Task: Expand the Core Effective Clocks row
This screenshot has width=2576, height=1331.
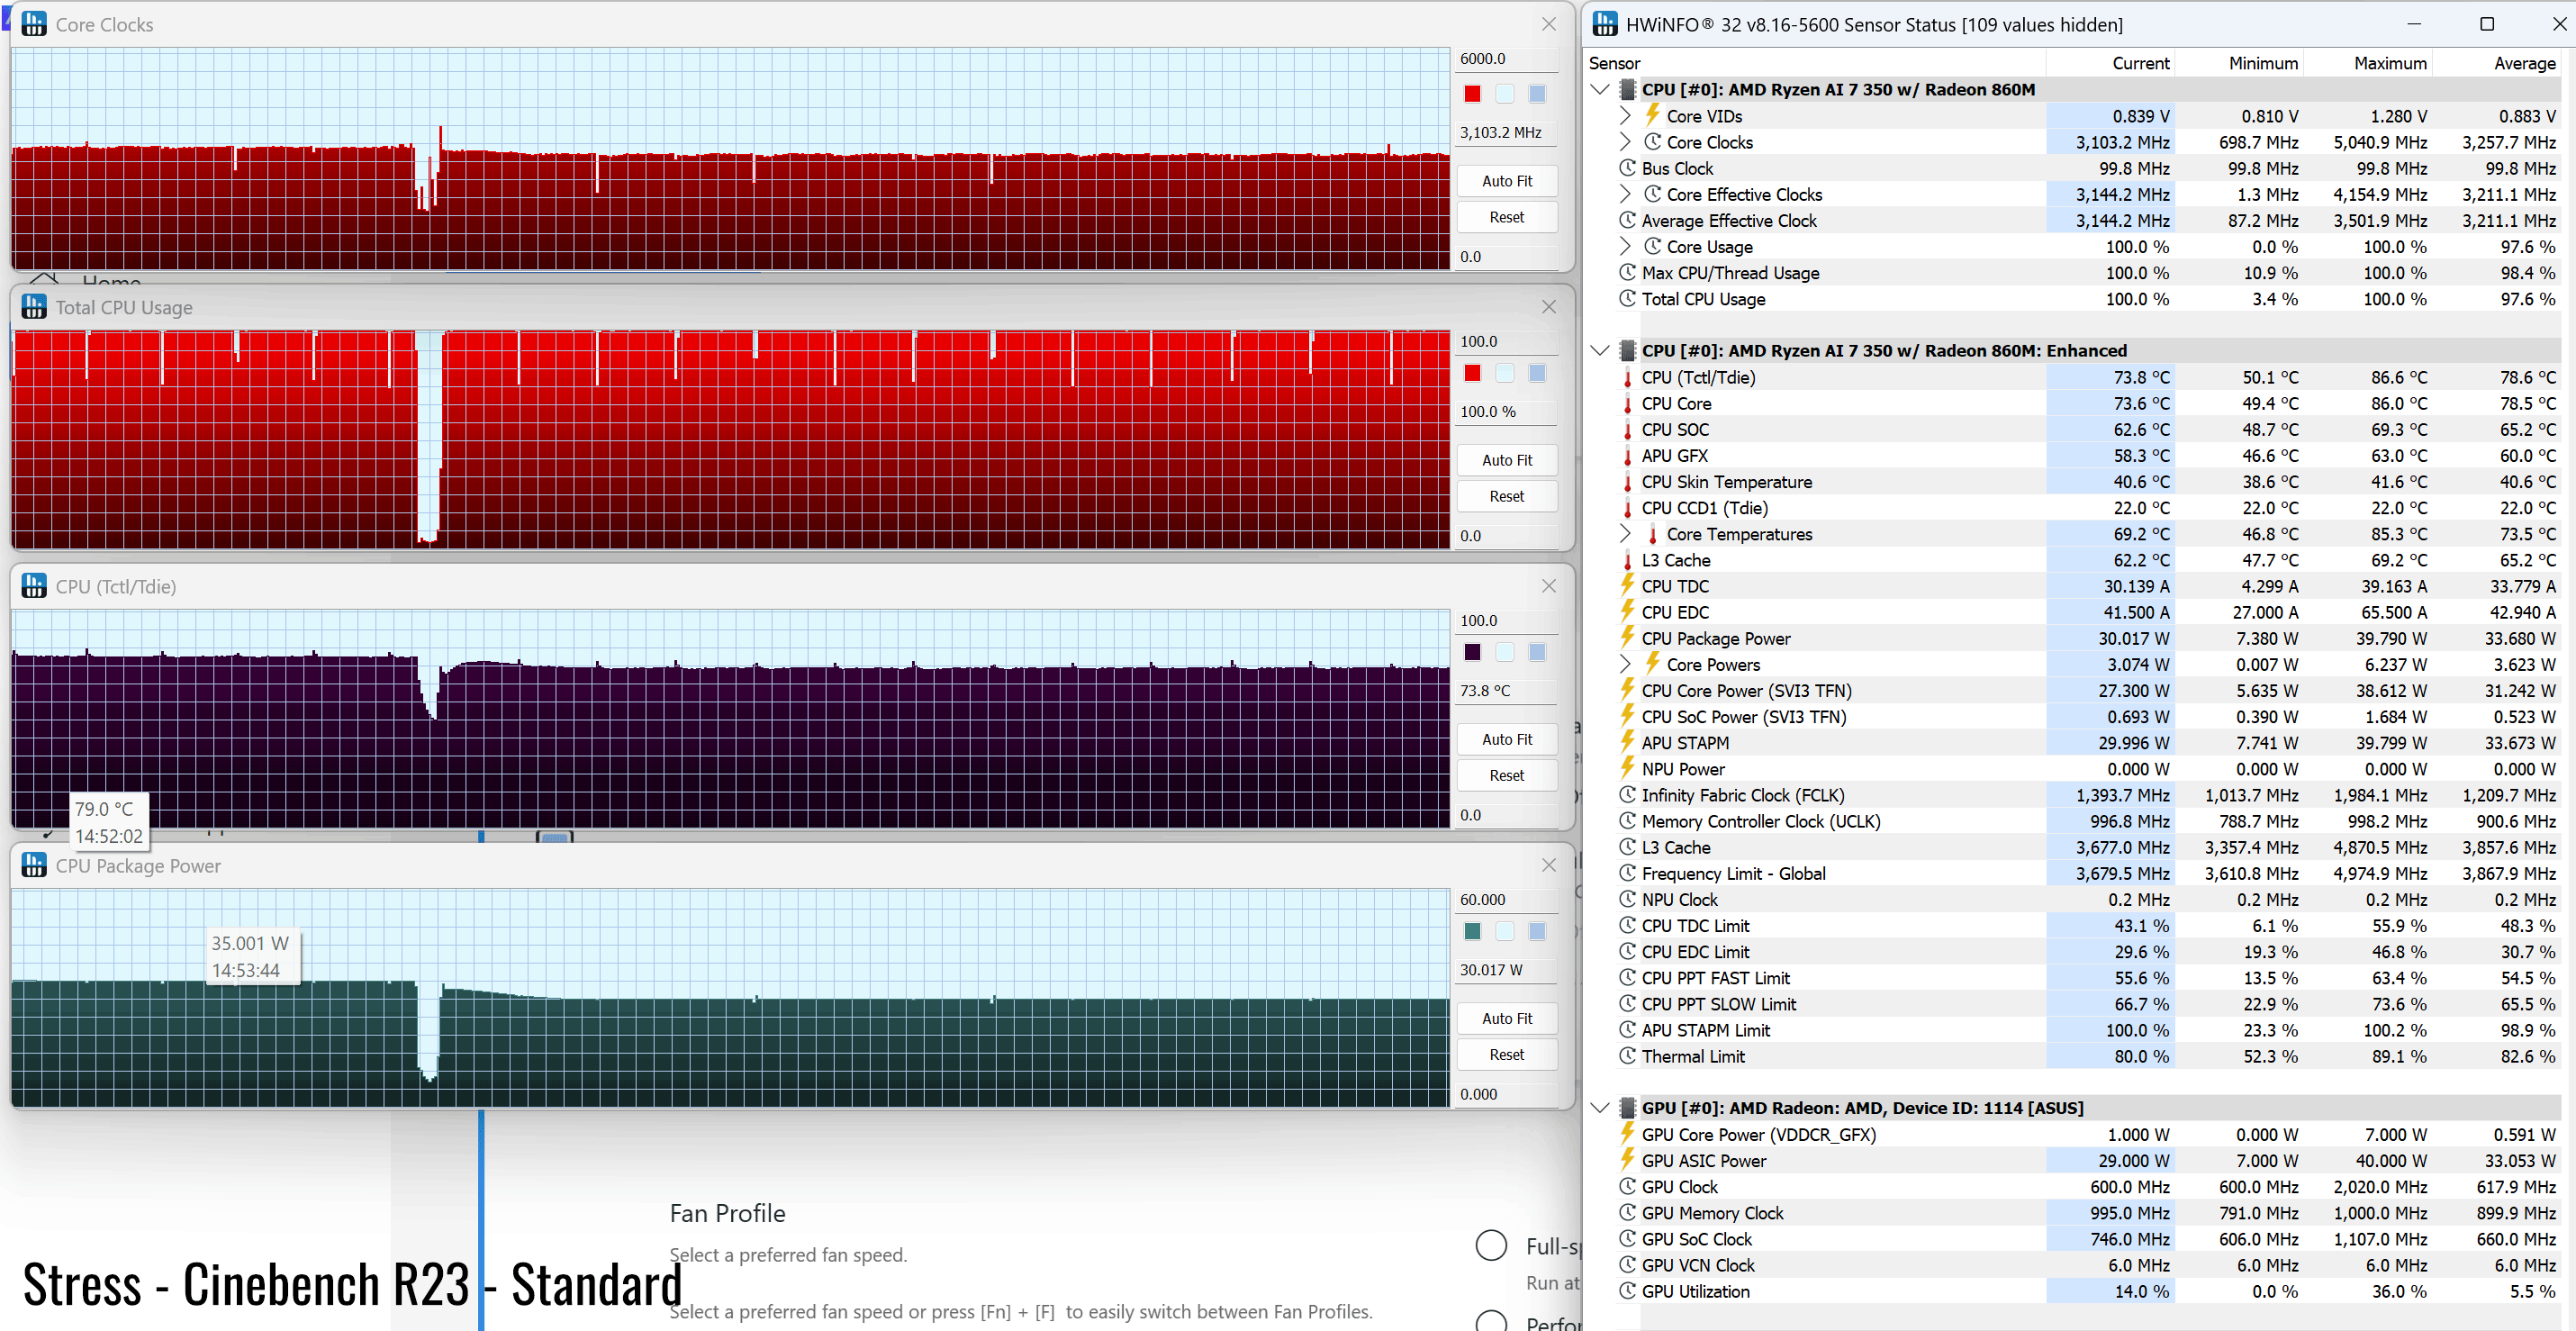Action: [x=1626, y=194]
